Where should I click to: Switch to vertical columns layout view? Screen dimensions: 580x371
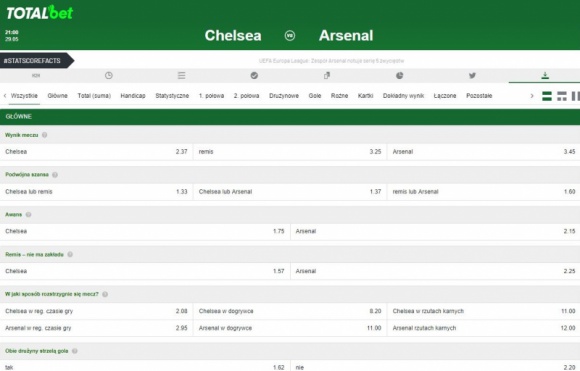576,96
